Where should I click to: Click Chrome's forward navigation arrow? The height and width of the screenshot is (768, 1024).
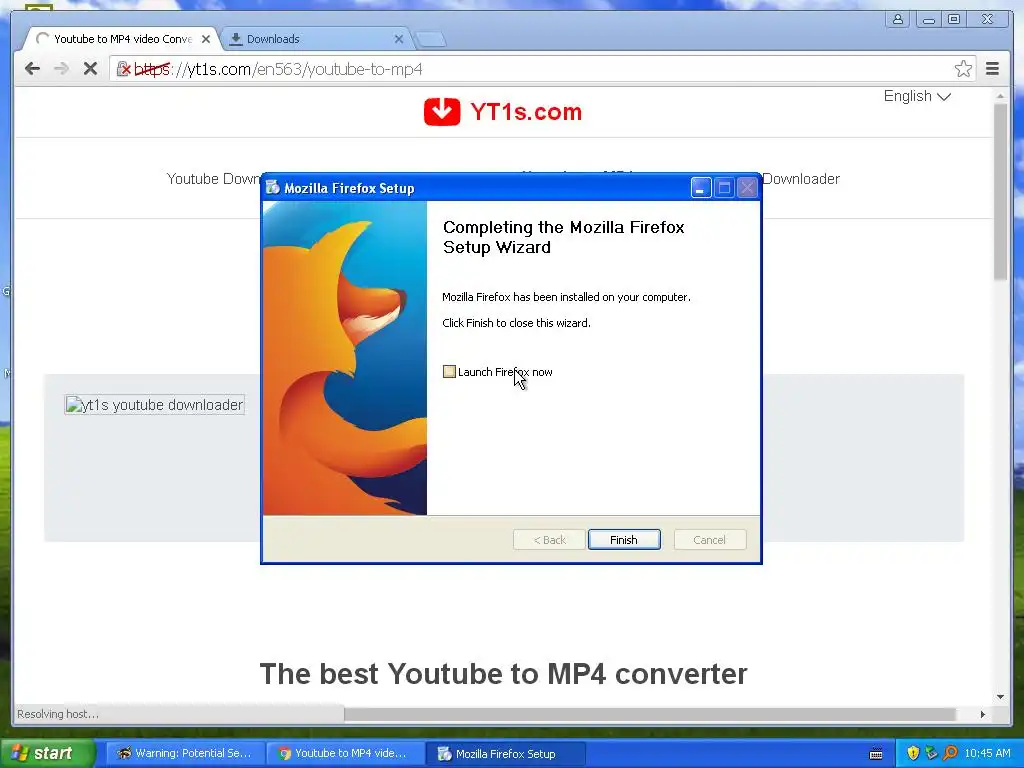[61, 69]
